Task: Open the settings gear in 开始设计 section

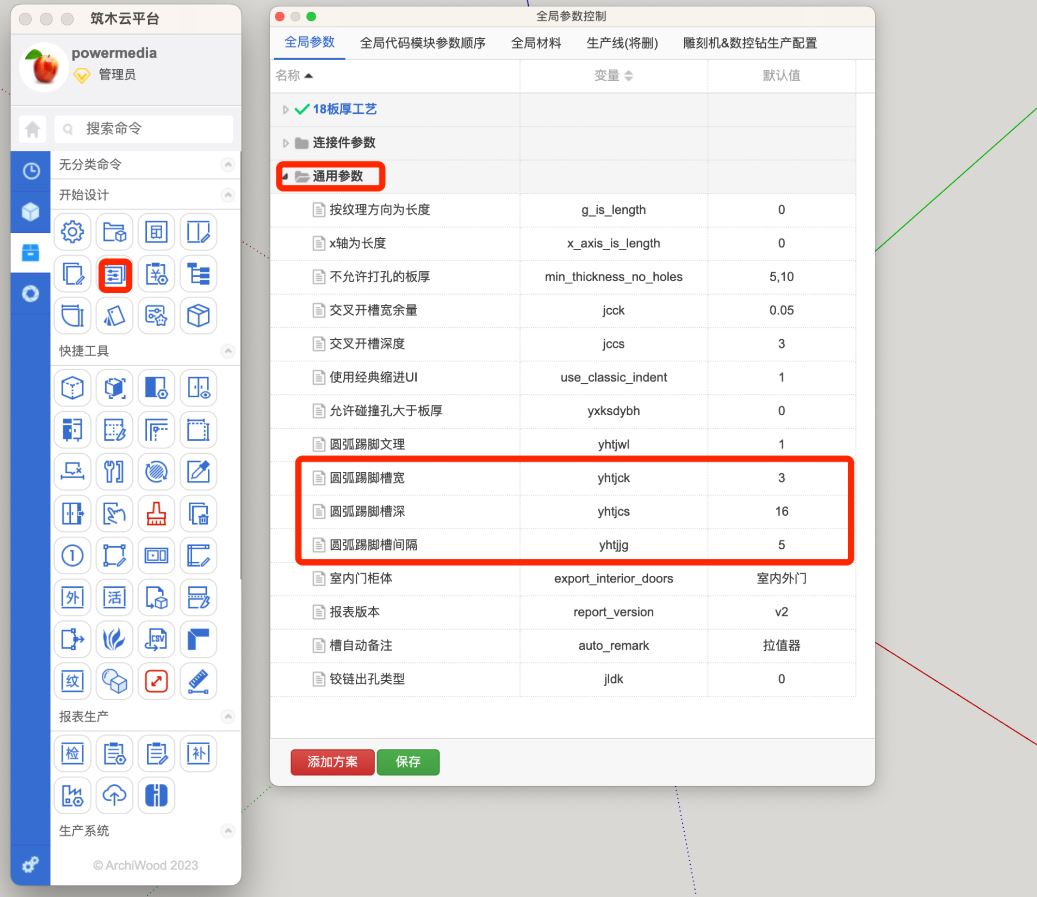Action: coord(72,231)
